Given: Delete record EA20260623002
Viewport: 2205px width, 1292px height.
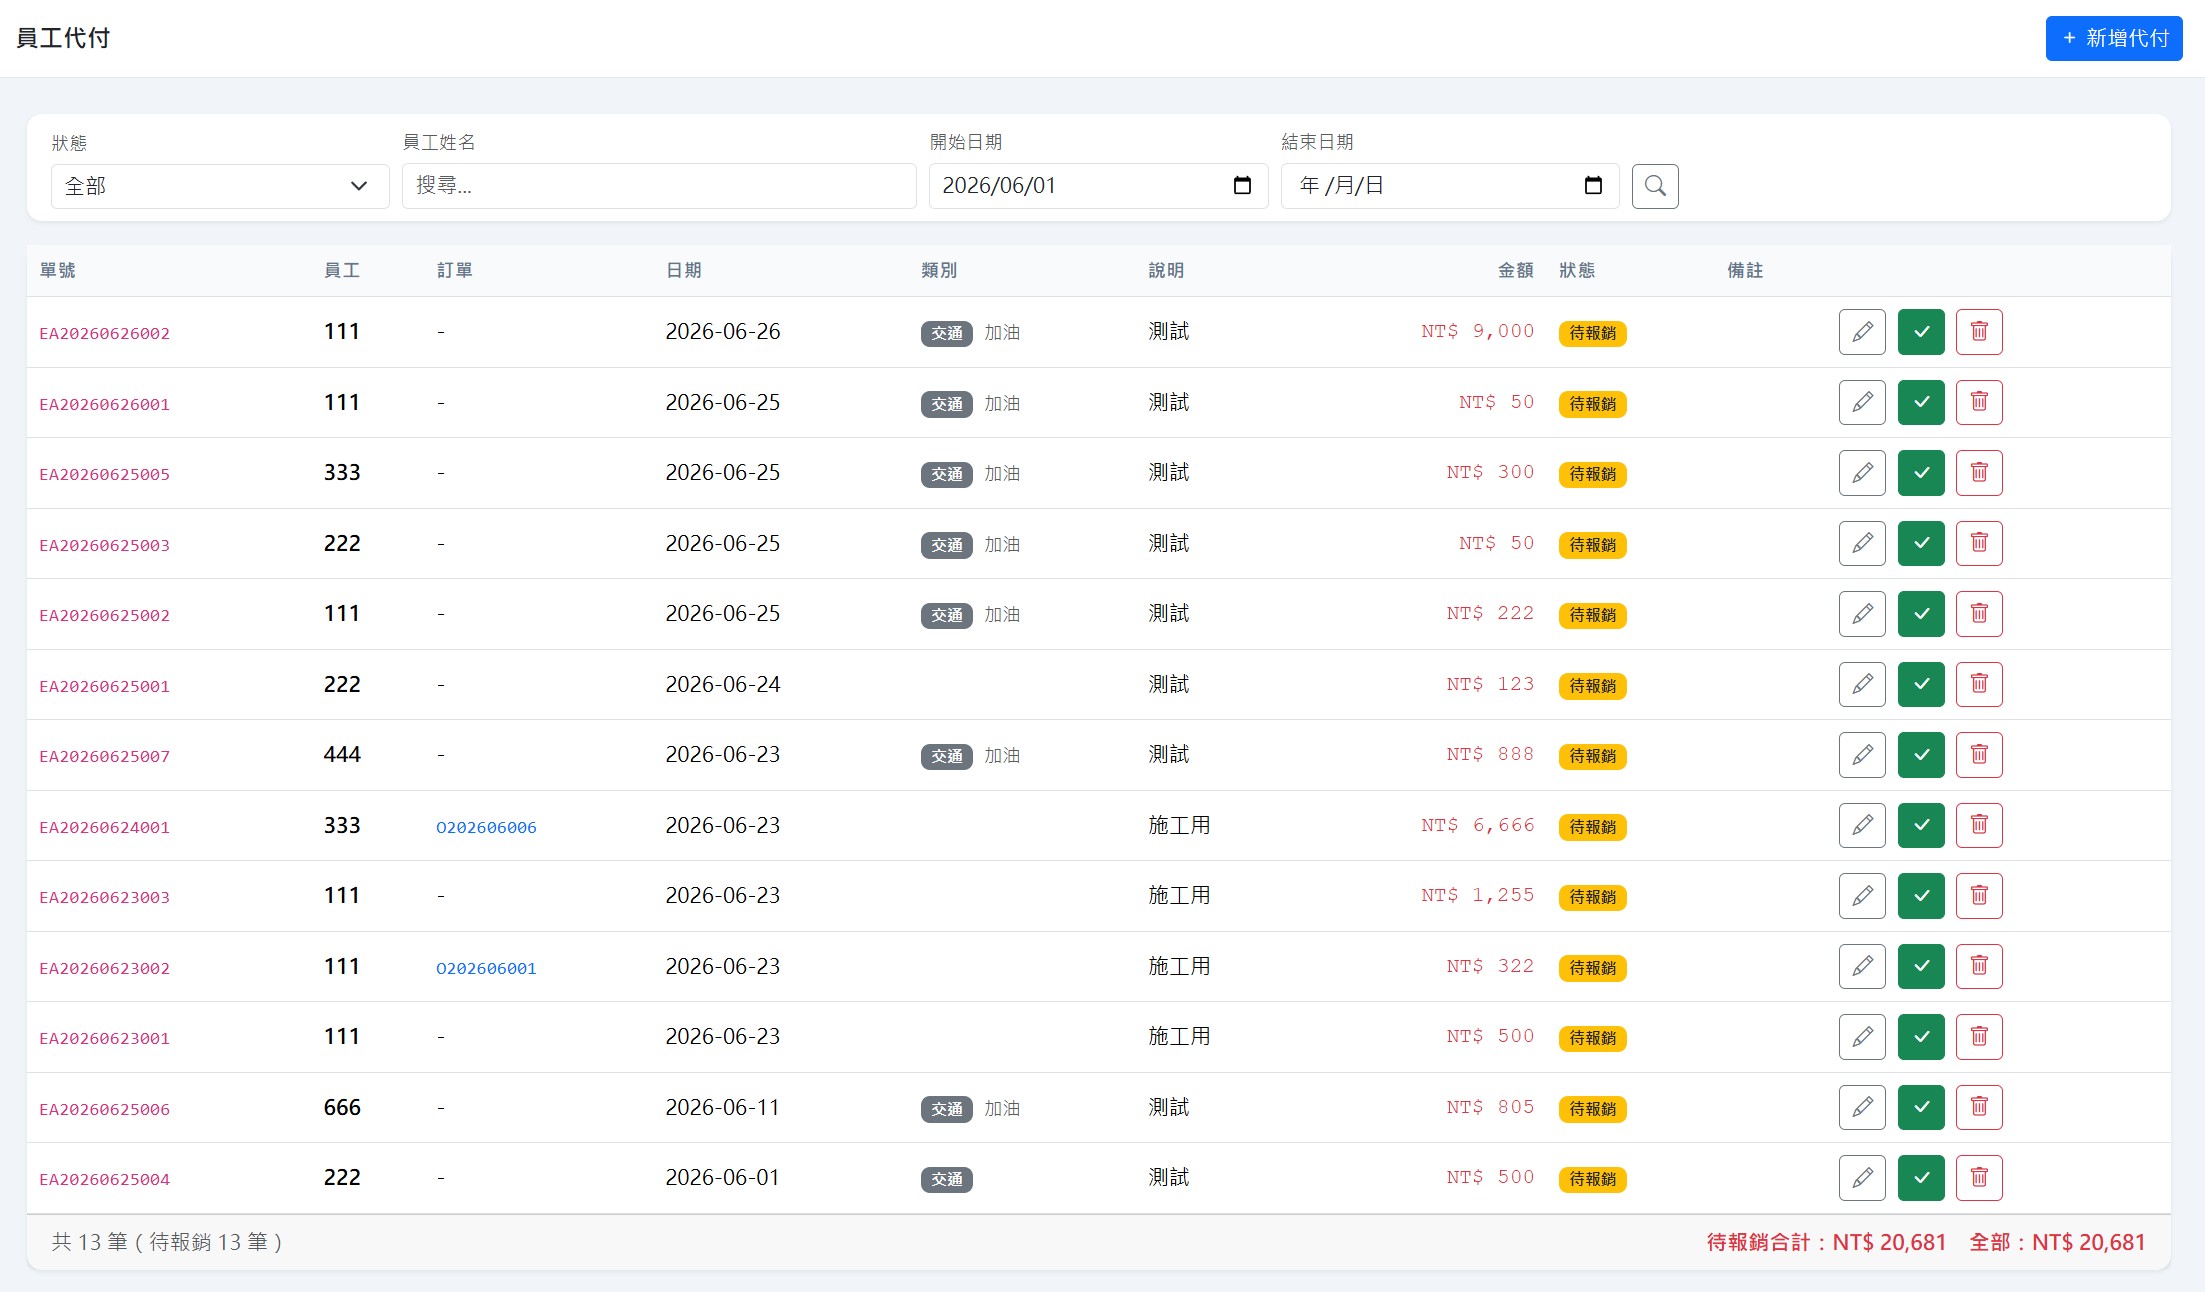Looking at the screenshot, I should 1979,966.
